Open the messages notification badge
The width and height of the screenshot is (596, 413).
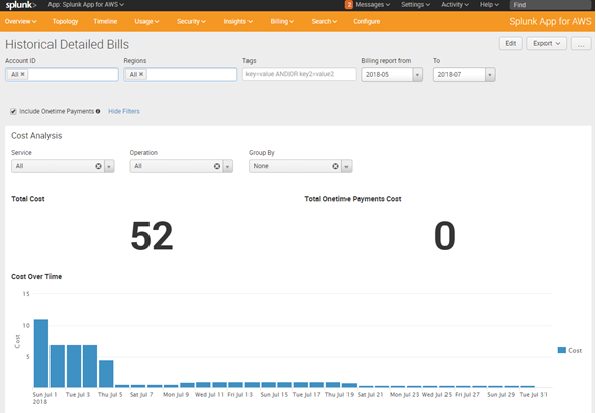(349, 5)
